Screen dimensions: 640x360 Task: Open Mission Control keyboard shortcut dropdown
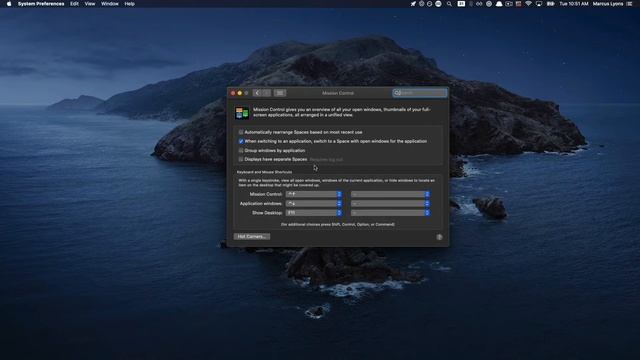tap(314, 194)
